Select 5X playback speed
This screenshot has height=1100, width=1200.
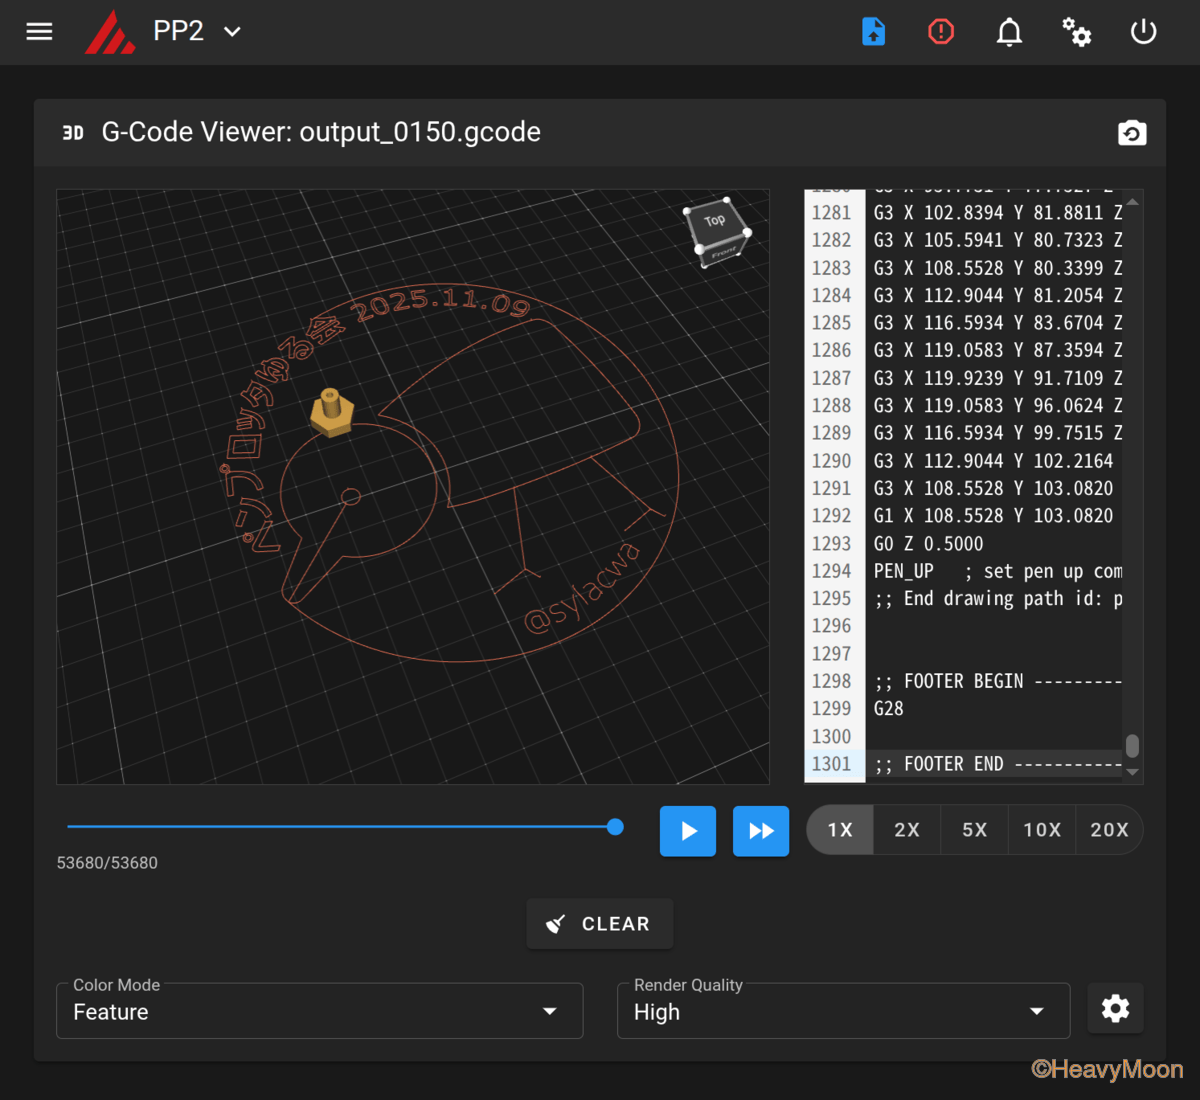(x=974, y=830)
